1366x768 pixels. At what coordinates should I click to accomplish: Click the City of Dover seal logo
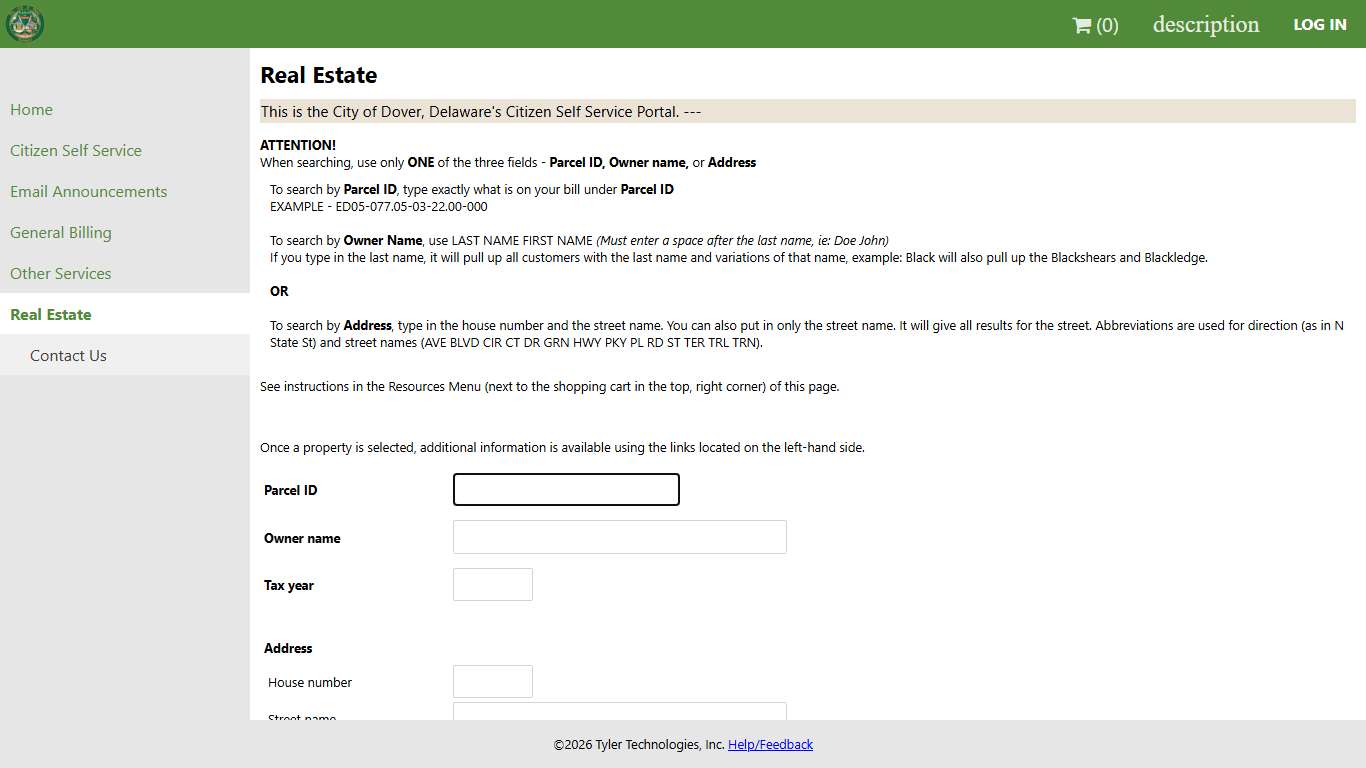point(25,24)
